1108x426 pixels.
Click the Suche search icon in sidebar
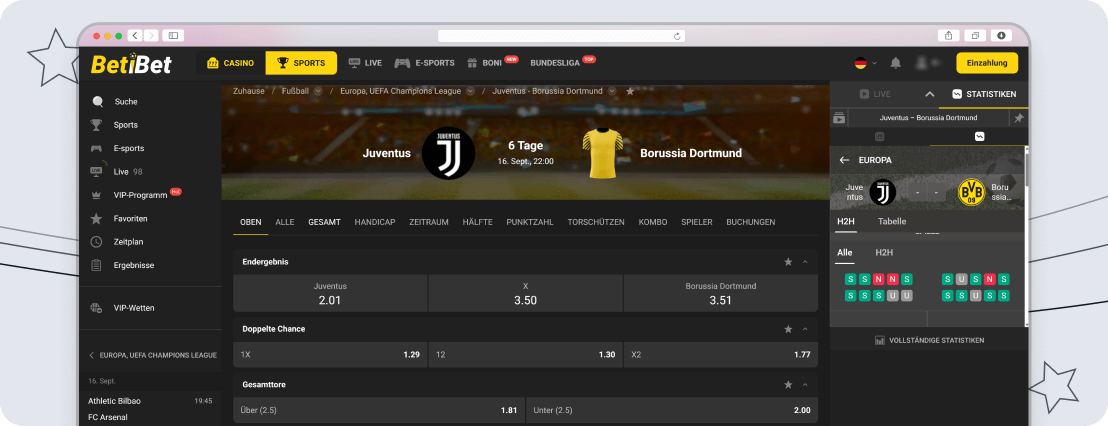(98, 102)
